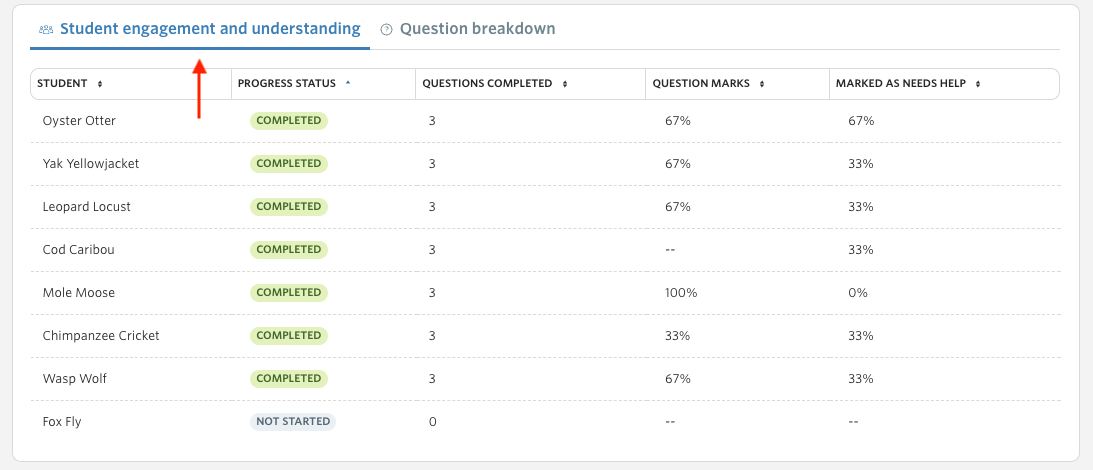
Task: Click sort icon next to Questions Completed
Action: (x=565, y=84)
